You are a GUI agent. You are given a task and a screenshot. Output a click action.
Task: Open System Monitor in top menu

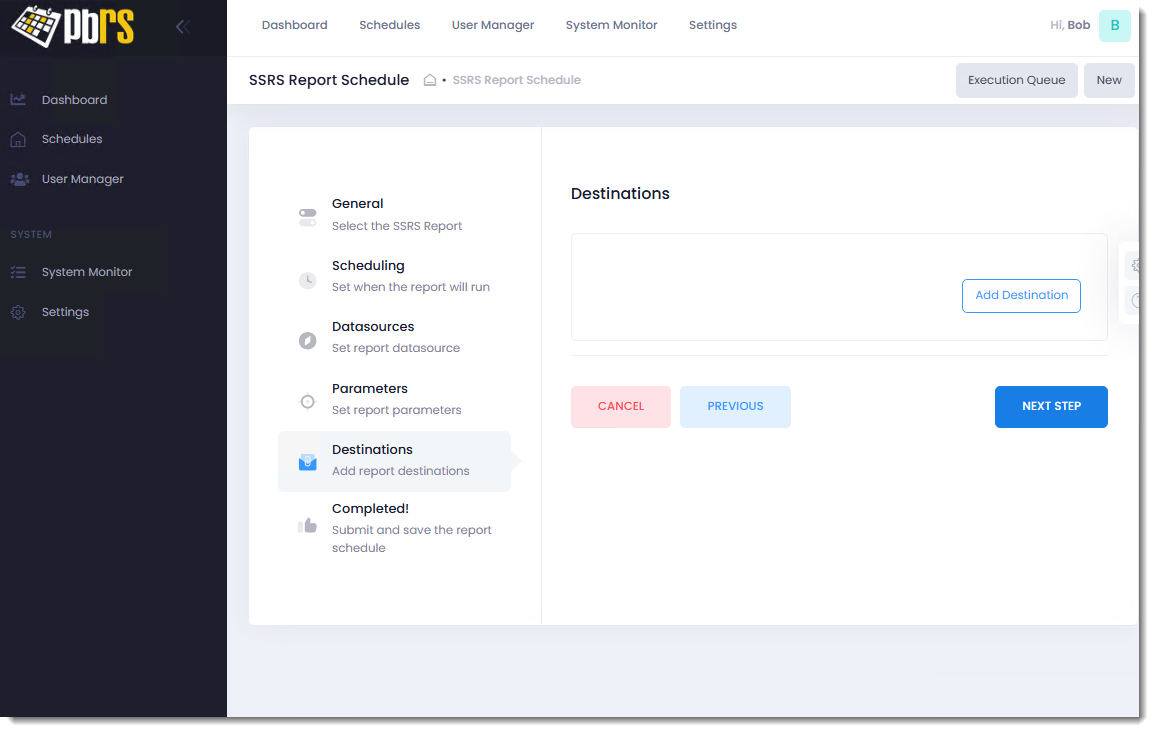tap(611, 25)
